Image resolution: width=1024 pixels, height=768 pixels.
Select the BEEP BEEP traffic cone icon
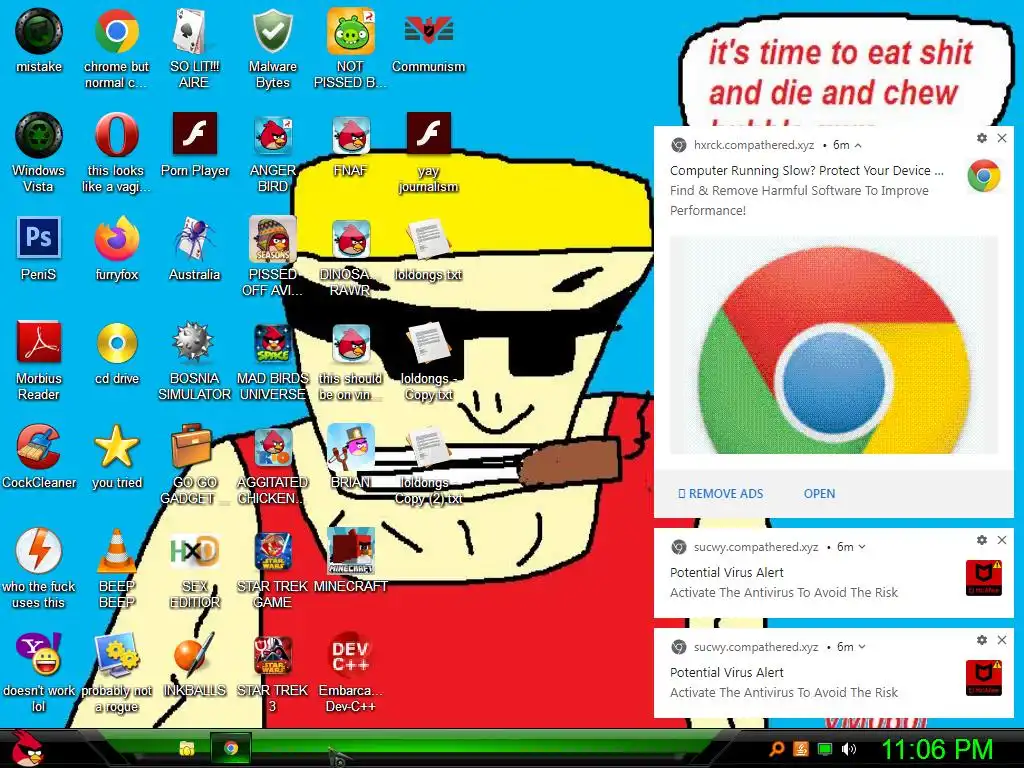coord(116,551)
